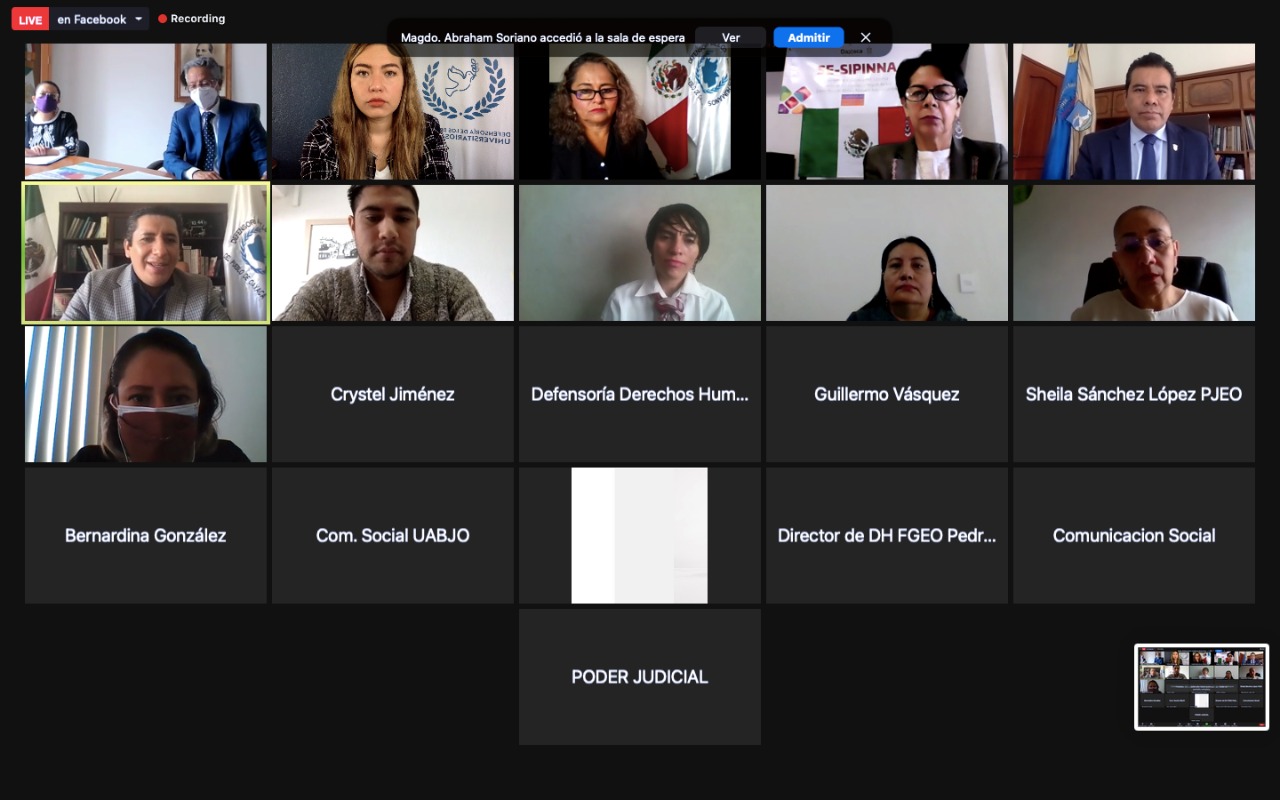Select the highlighted active speaker video
Viewport: 1280px width, 800px height.
146,253
